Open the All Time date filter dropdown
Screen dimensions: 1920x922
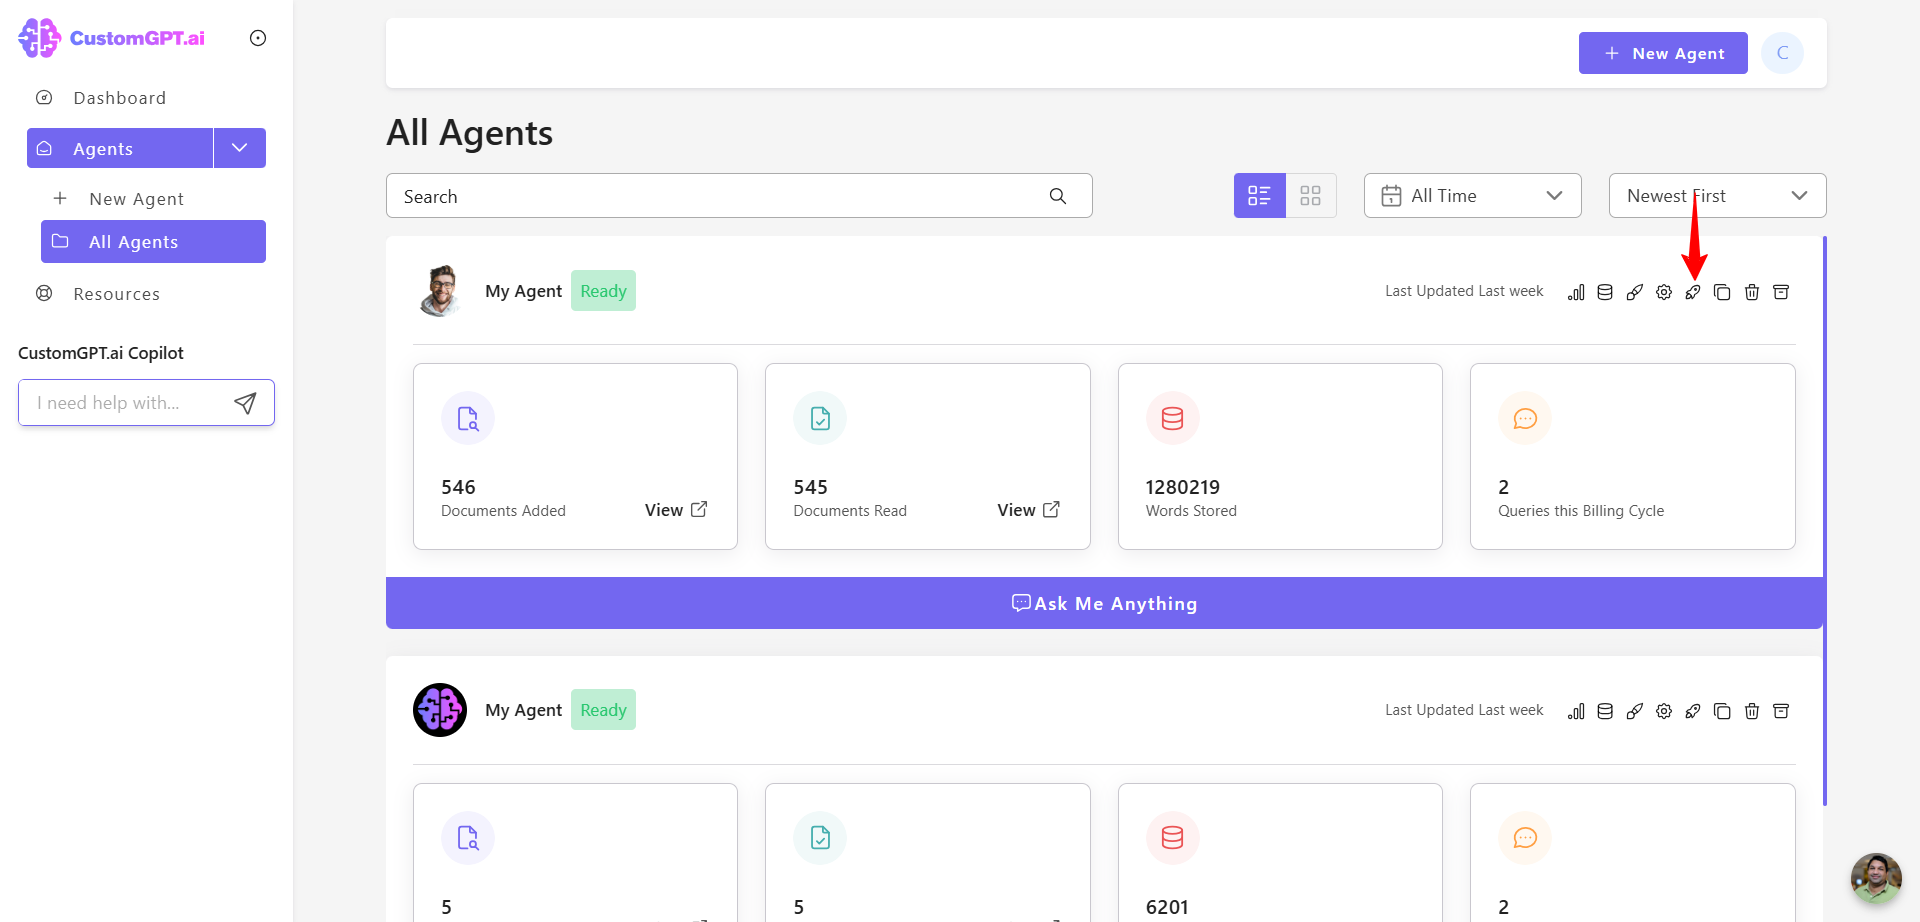pyautogui.click(x=1472, y=196)
